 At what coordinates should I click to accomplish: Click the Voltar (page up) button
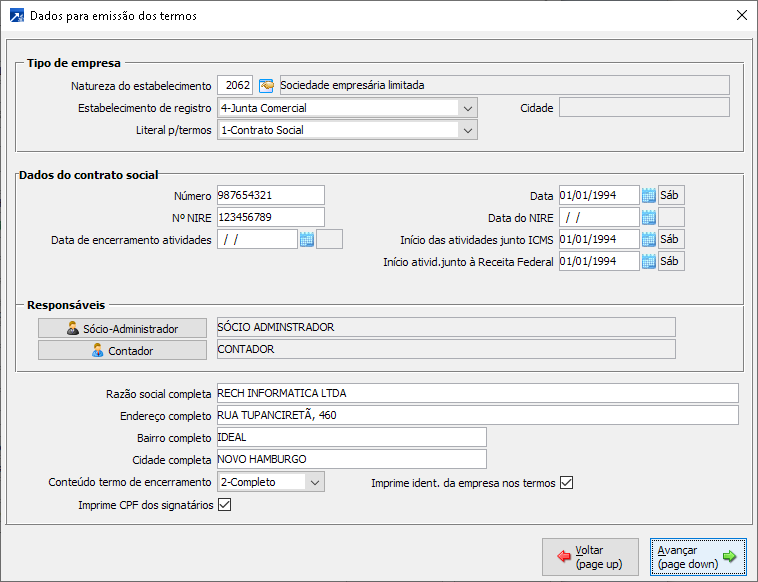[590, 557]
